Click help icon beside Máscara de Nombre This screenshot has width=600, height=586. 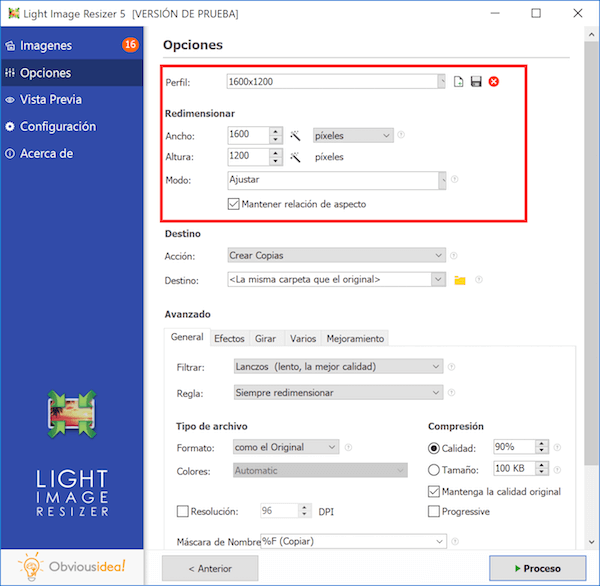pos(455,541)
